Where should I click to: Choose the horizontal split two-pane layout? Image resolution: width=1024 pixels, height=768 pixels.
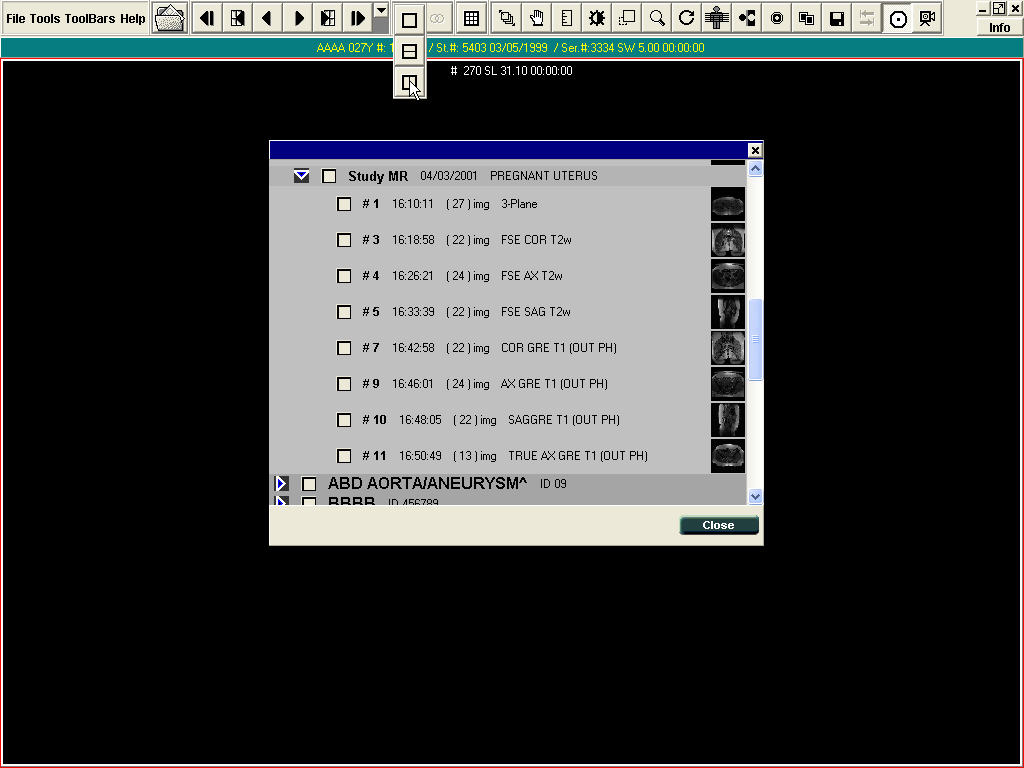pos(409,52)
